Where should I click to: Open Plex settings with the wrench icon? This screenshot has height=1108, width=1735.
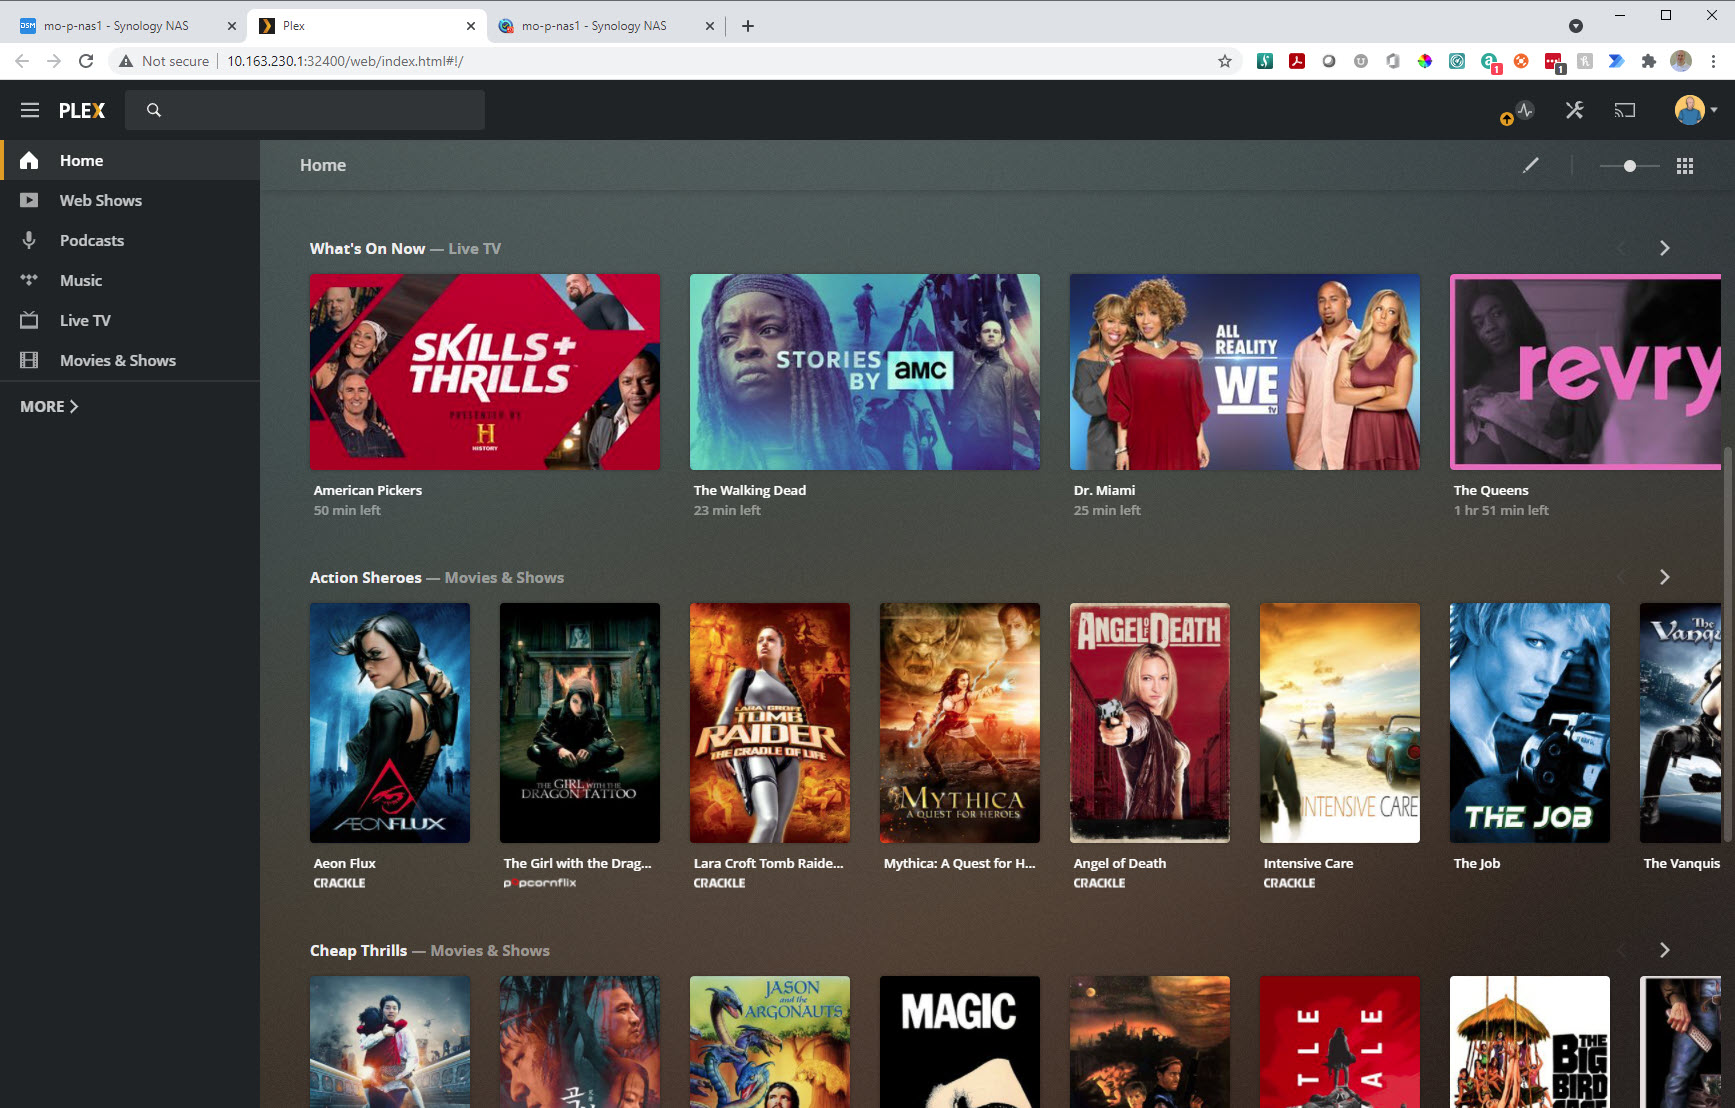click(1574, 110)
